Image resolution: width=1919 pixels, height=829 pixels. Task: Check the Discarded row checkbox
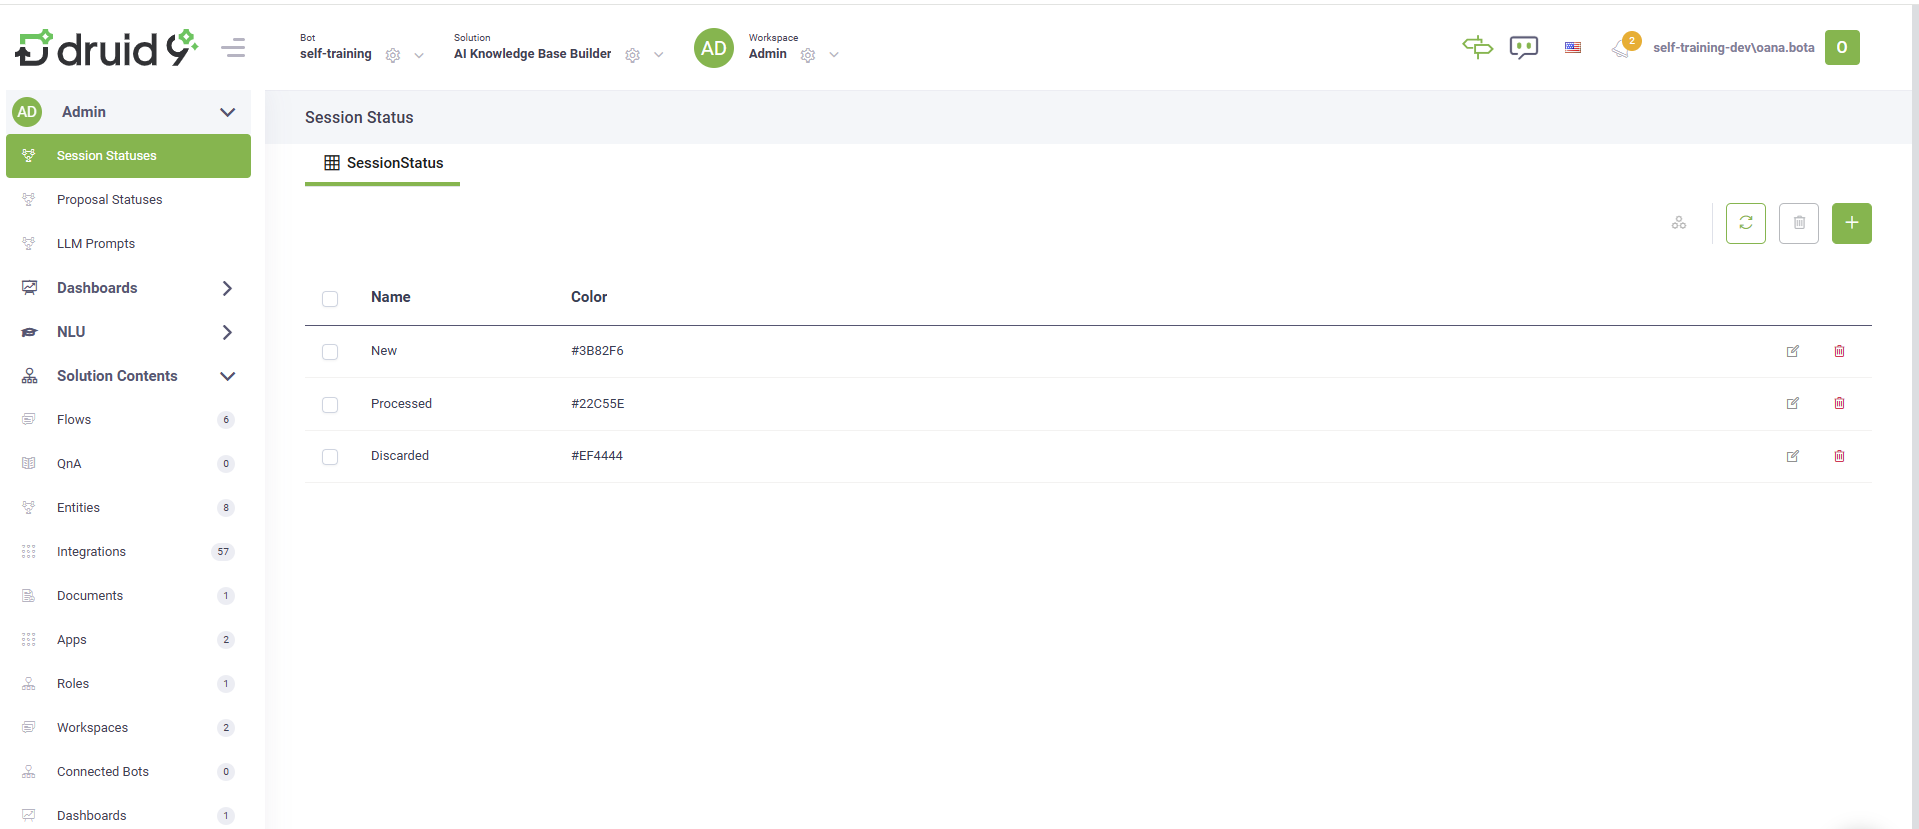tap(330, 457)
